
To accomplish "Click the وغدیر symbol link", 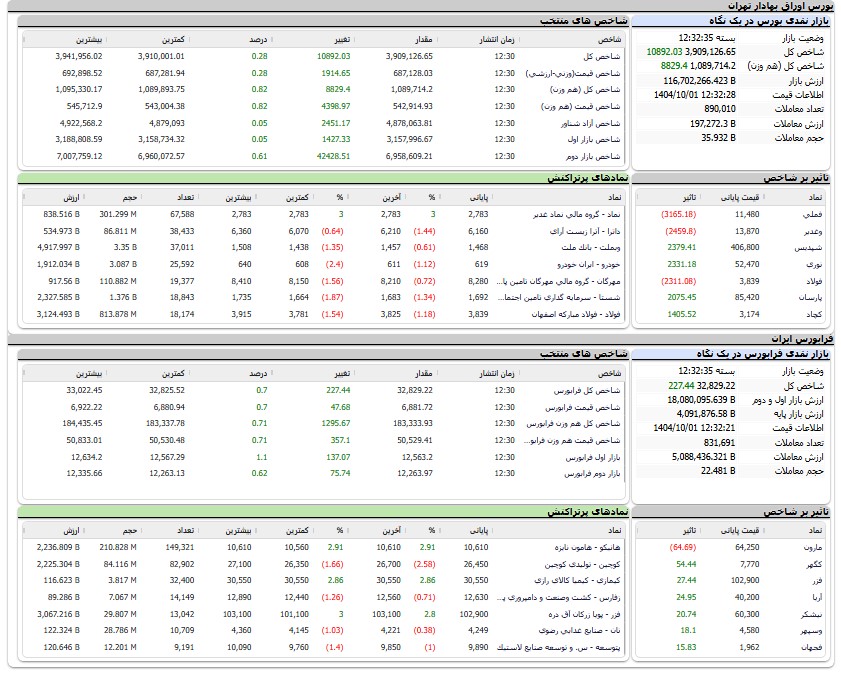I will [x=814, y=230].
